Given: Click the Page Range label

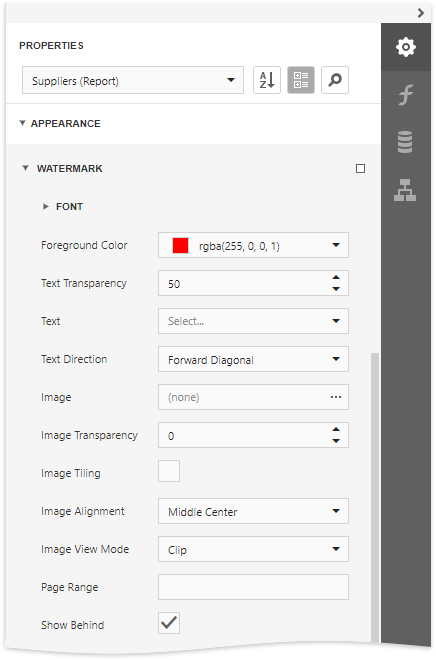Looking at the screenshot, I should pos(69,587).
